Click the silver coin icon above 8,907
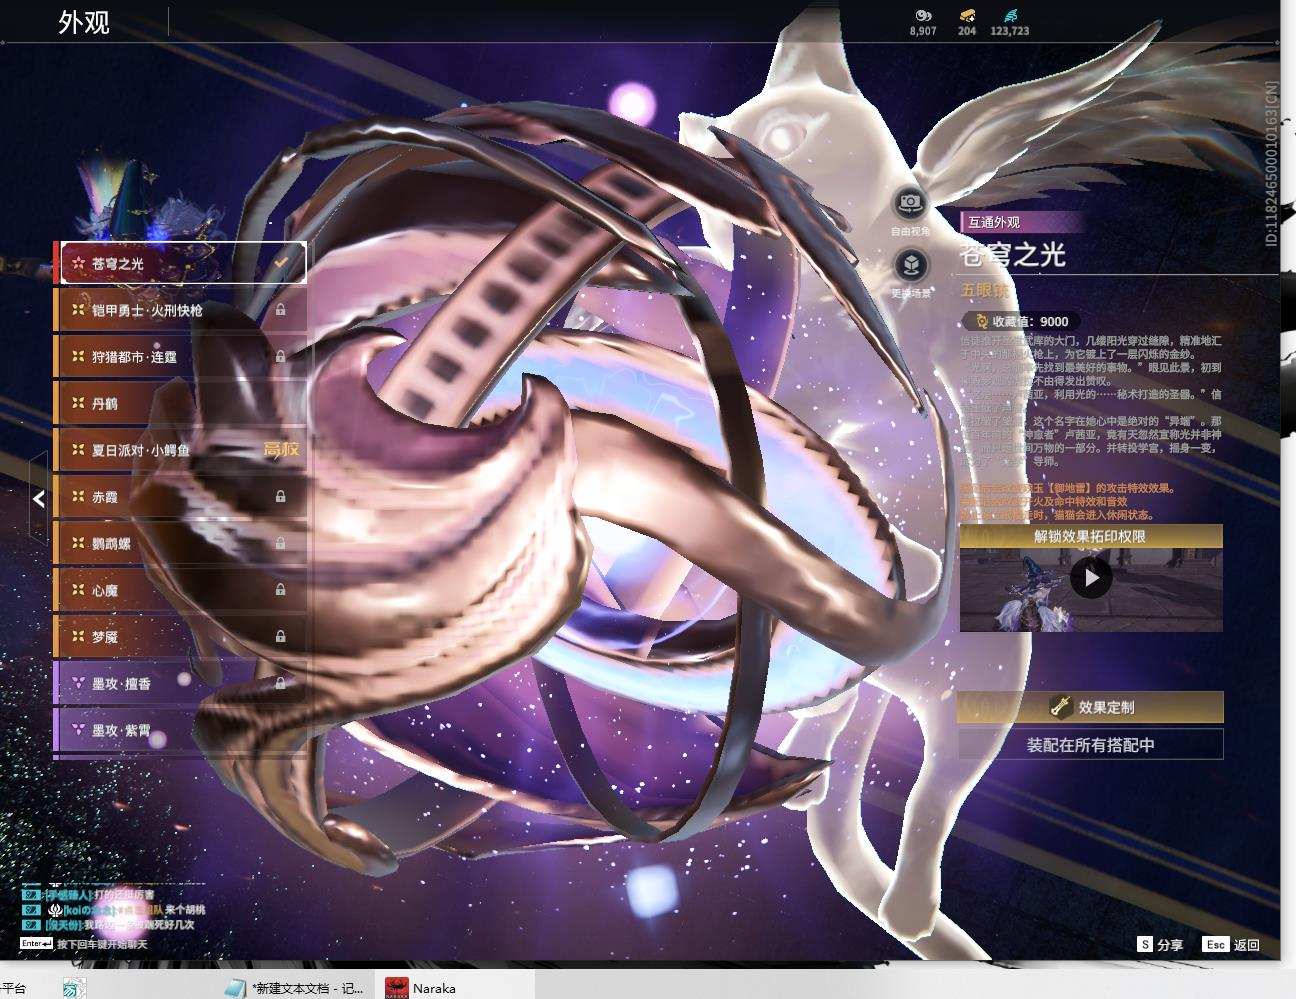 [x=923, y=15]
